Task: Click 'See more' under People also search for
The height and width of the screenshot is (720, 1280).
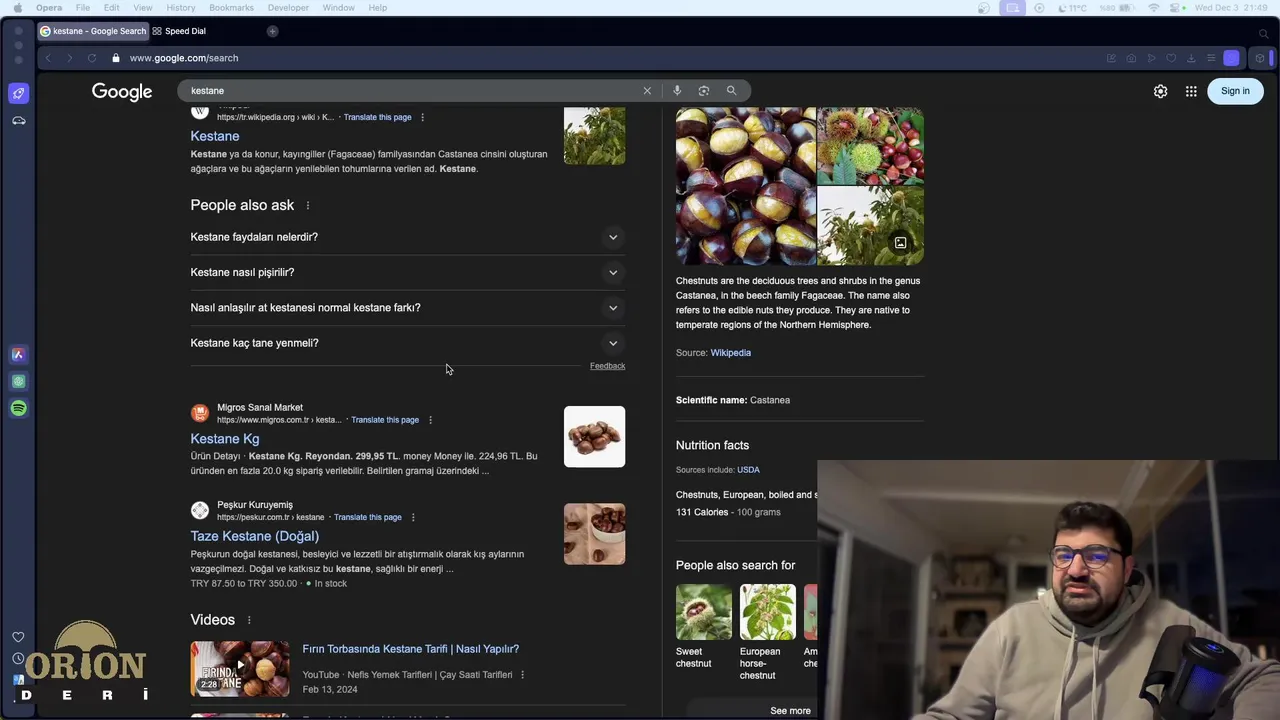Action: click(x=790, y=711)
